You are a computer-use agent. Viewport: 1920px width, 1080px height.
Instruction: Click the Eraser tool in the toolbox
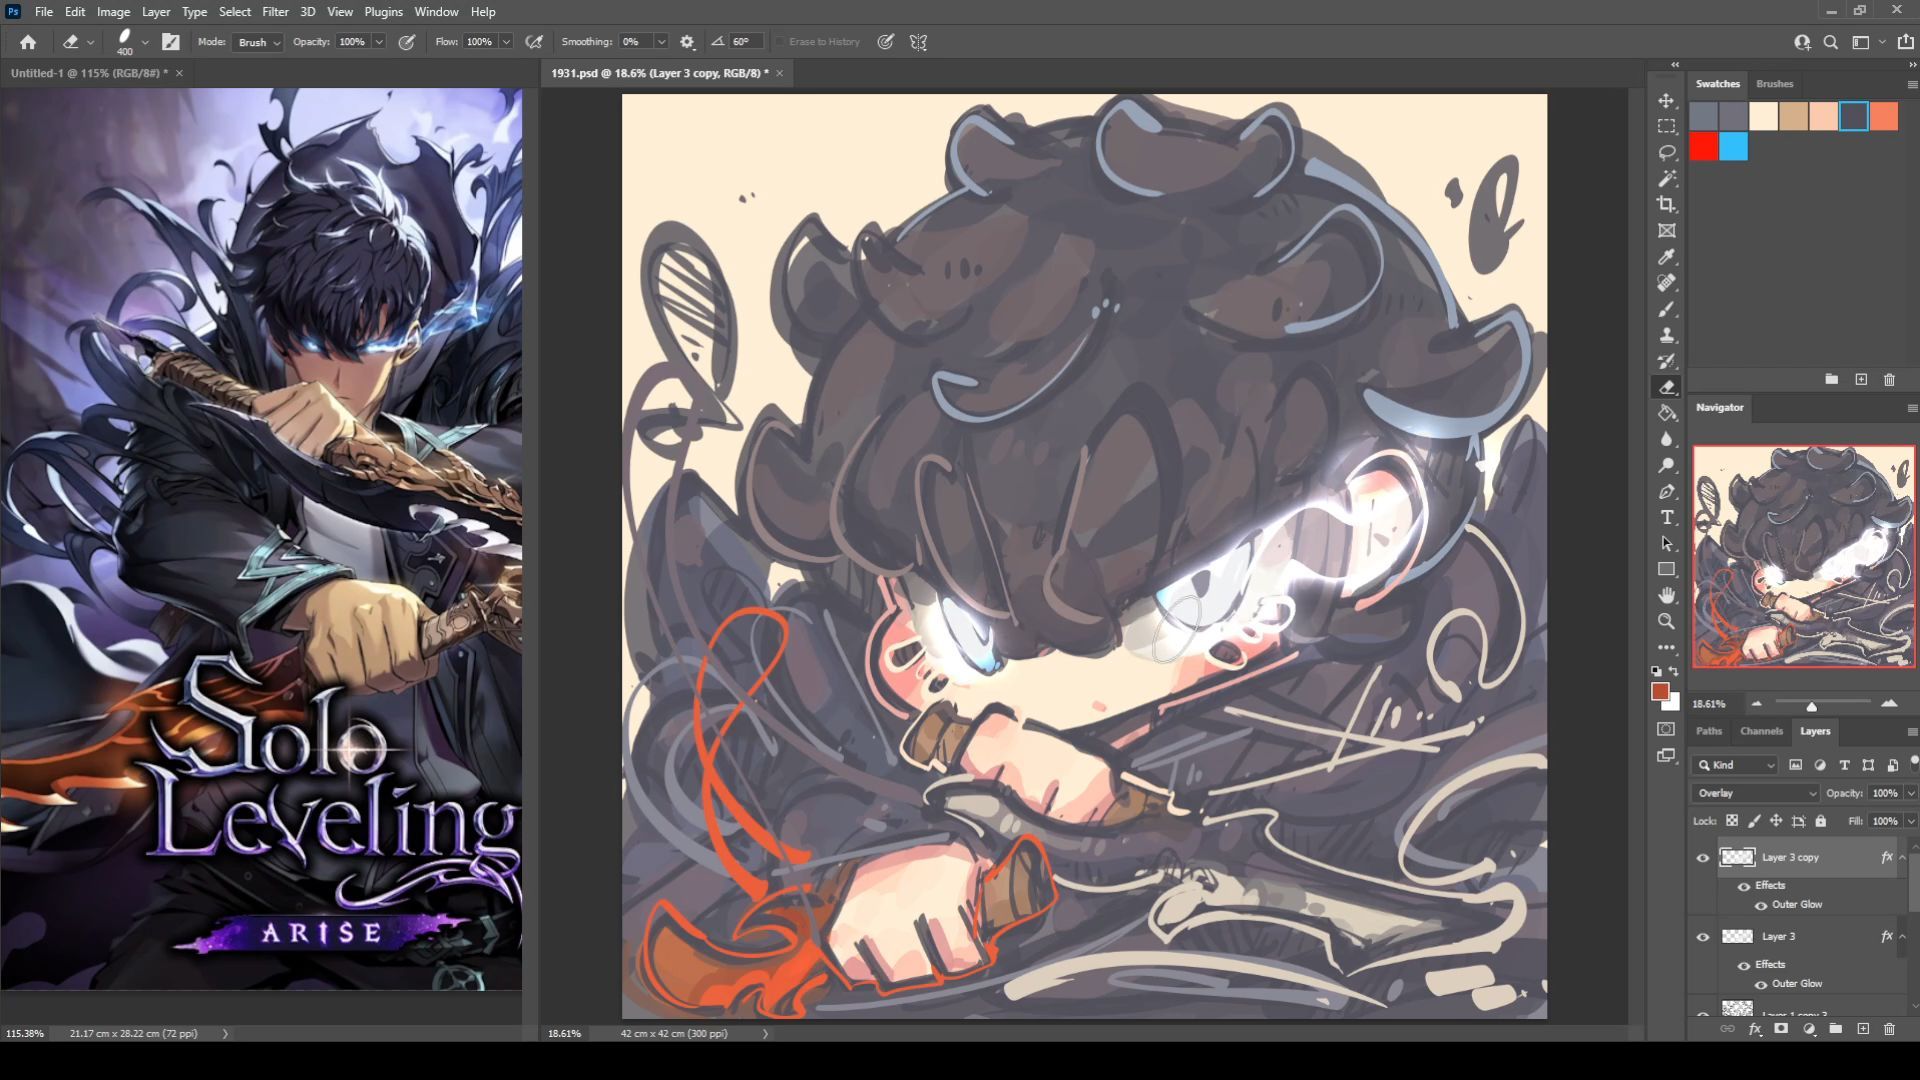1666,387
